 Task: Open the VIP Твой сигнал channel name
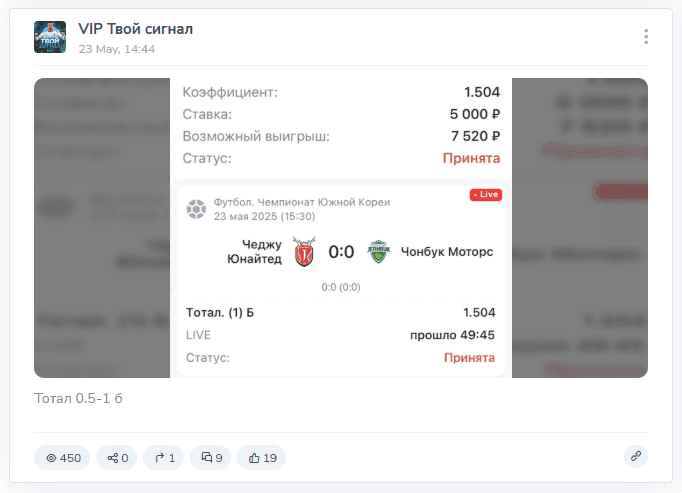[x=136, y=29]
